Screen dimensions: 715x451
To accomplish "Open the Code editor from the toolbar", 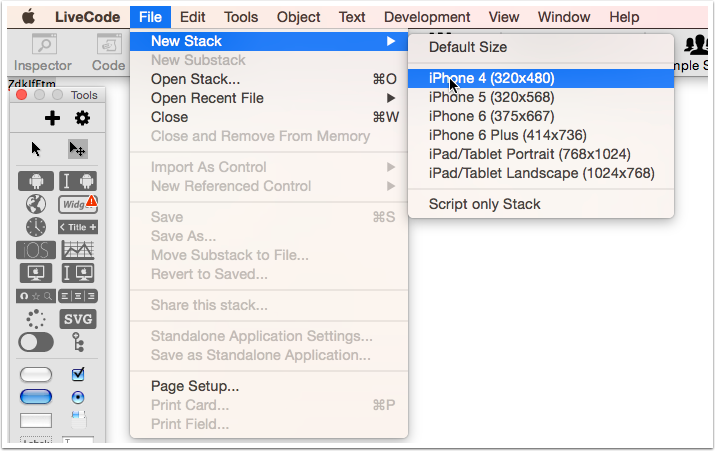I will [x=109, y=52].
